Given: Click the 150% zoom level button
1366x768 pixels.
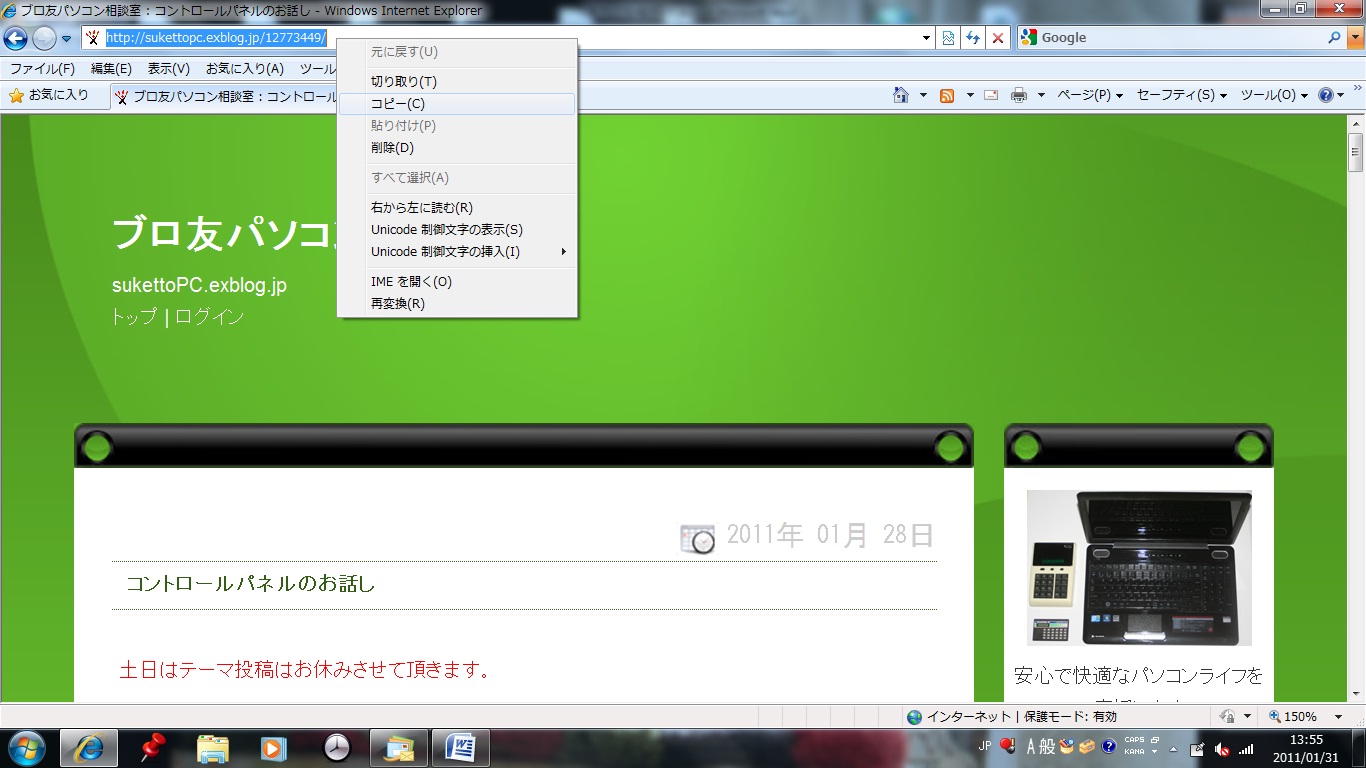Looking at the screenshot, I should point(1293,717).
